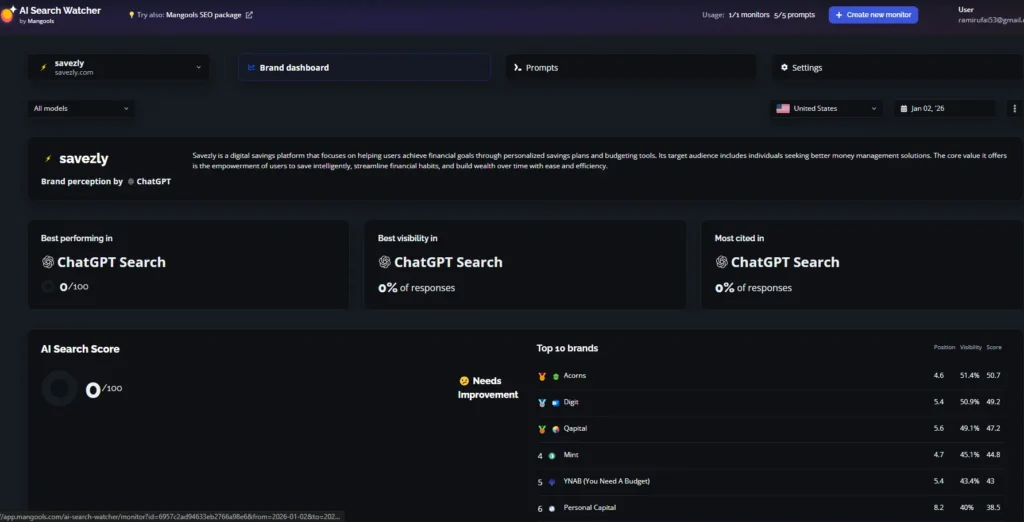
Task: Click the 1/1 monitors usage text
Action: pos(749,15)
